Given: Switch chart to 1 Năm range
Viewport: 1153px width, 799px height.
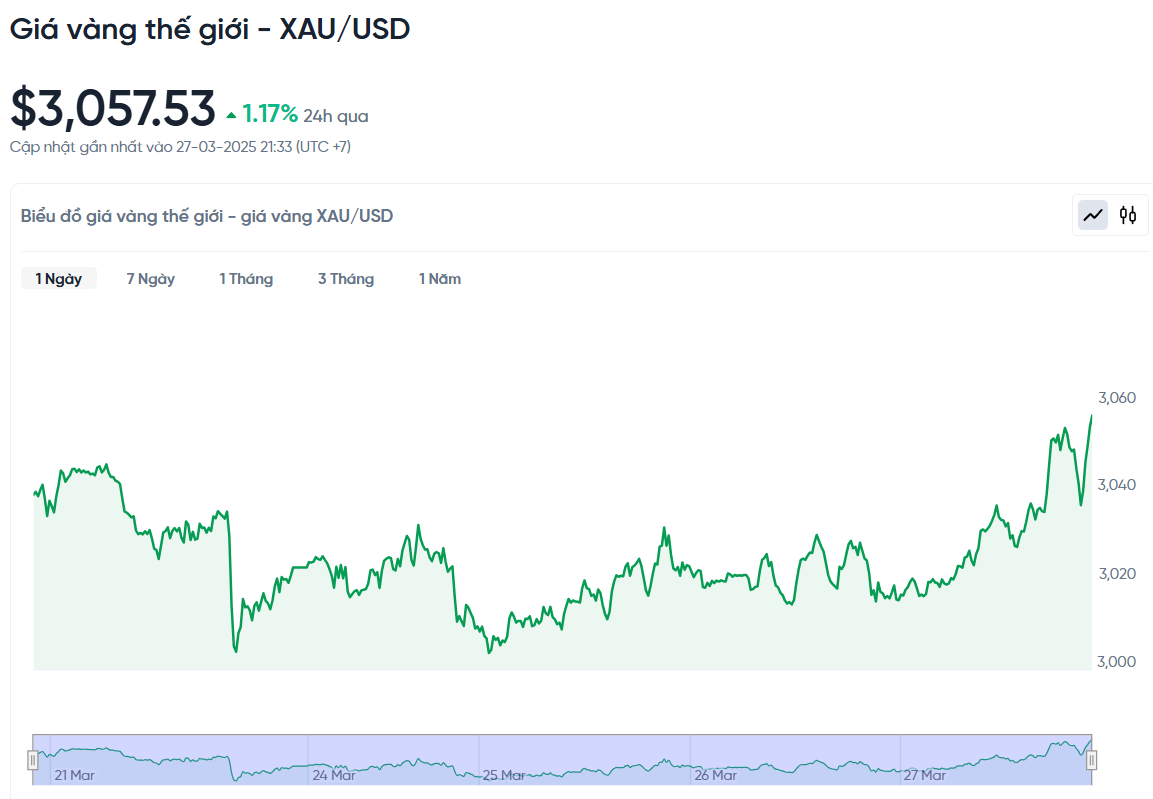Looking at the screenshot, I should [440, 279].
